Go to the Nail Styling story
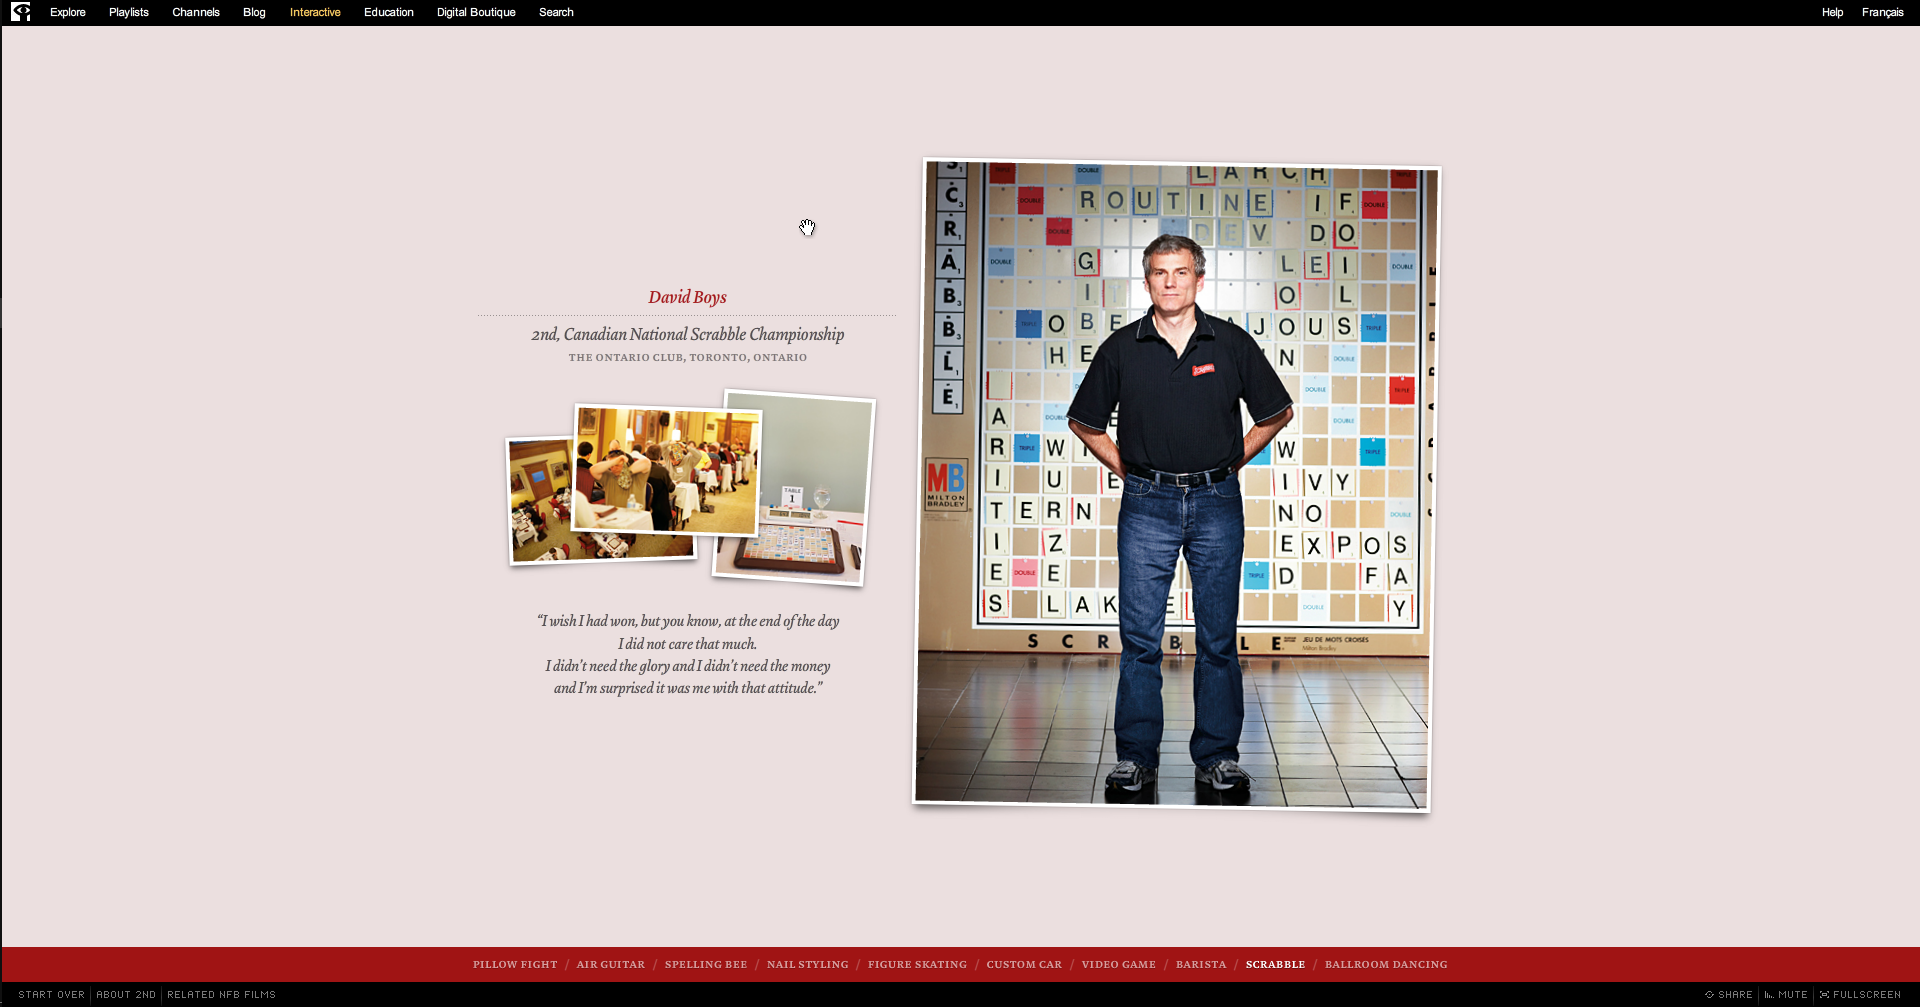This screenshot has height=1007, width=1920. 808,965
